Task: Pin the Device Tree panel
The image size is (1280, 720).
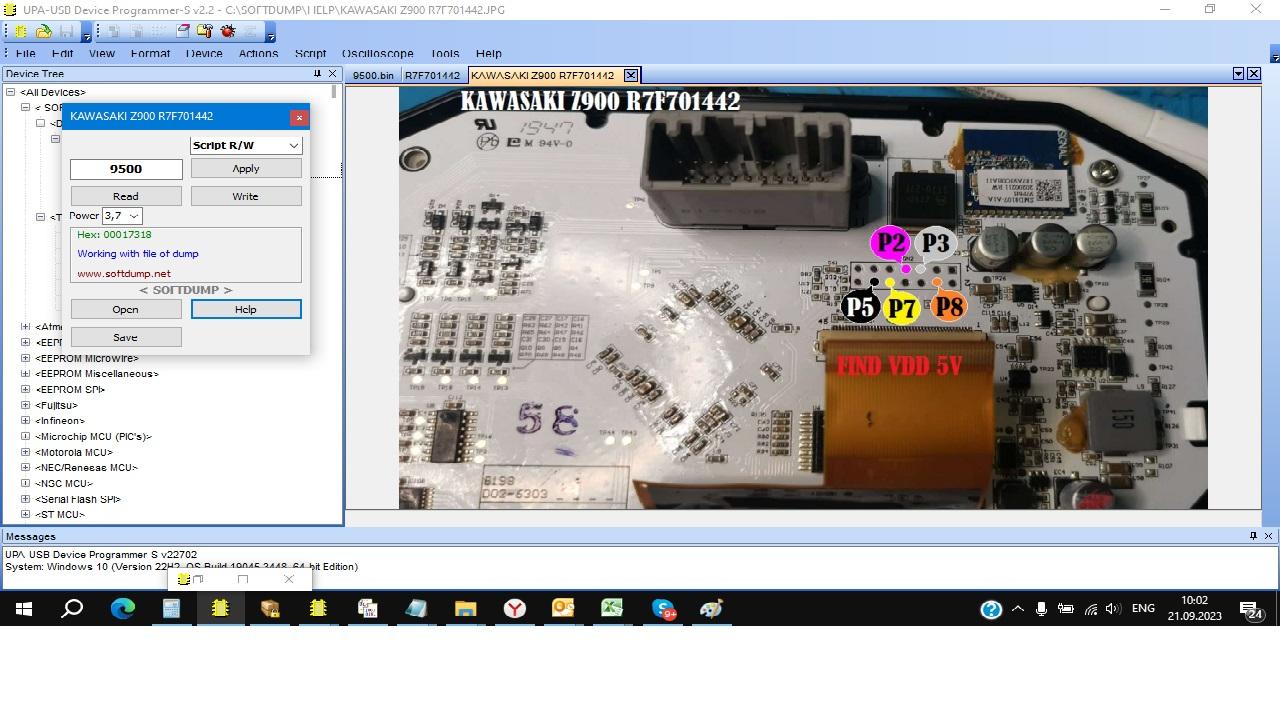Action: (317, 74)
